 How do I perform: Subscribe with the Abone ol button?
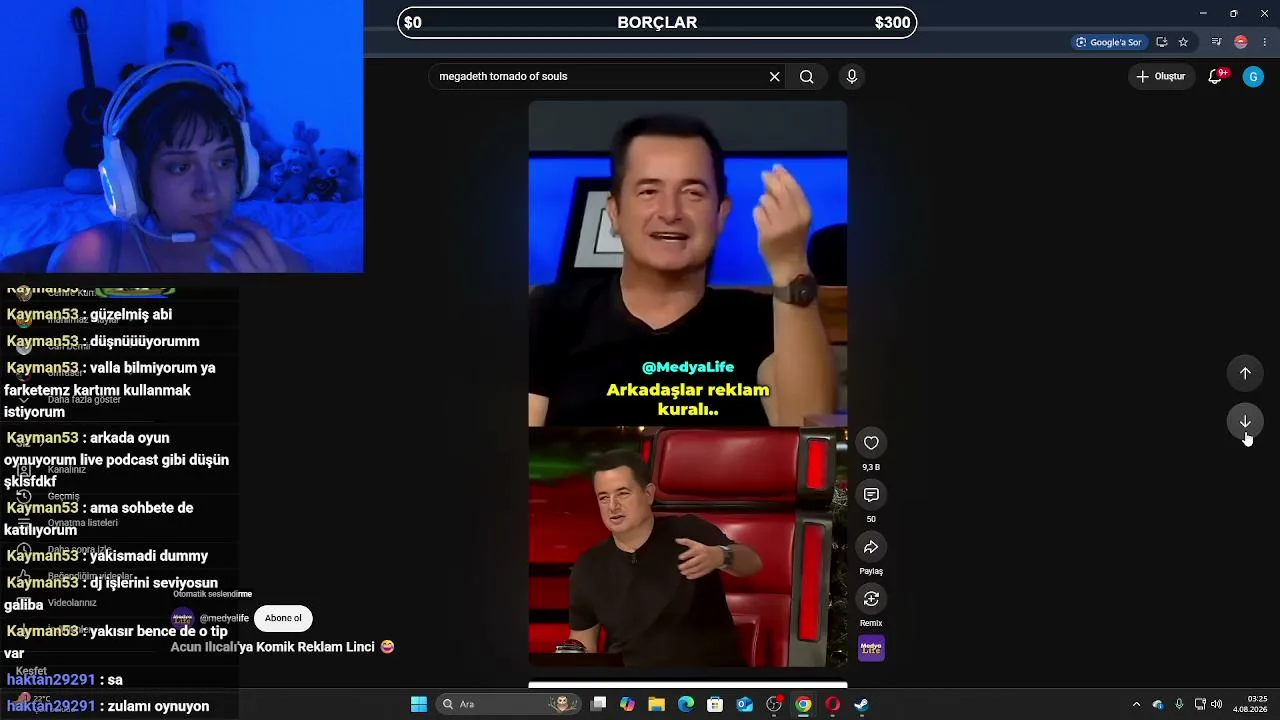coord(283,618)
